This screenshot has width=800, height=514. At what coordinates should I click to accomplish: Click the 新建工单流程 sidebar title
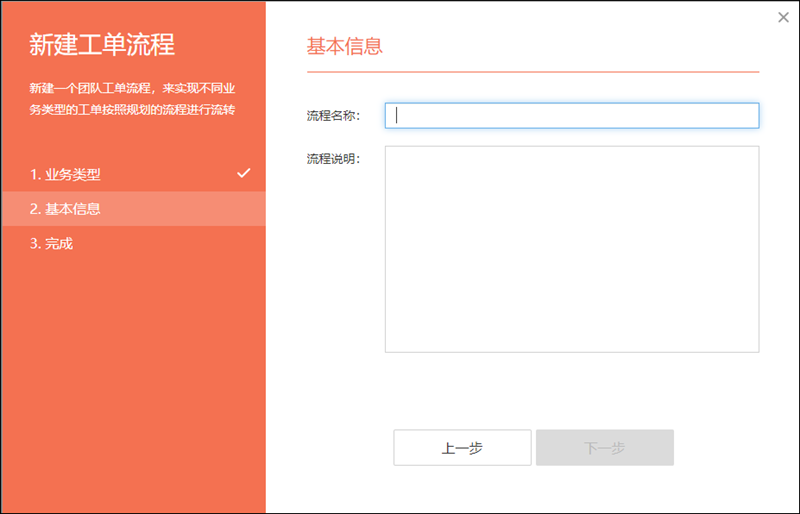(x=102, y=44)
